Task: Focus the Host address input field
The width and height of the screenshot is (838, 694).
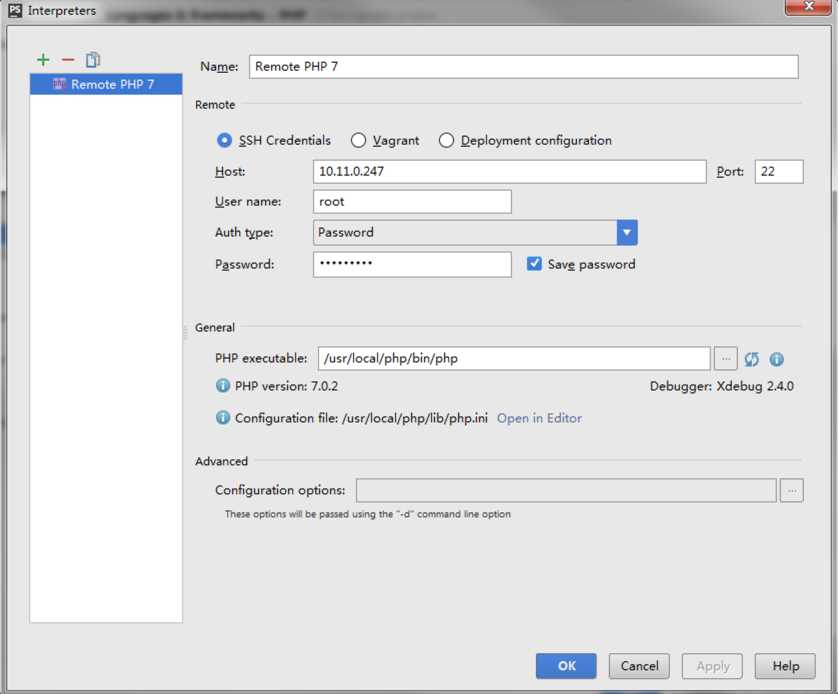Action: click(509, 171)
